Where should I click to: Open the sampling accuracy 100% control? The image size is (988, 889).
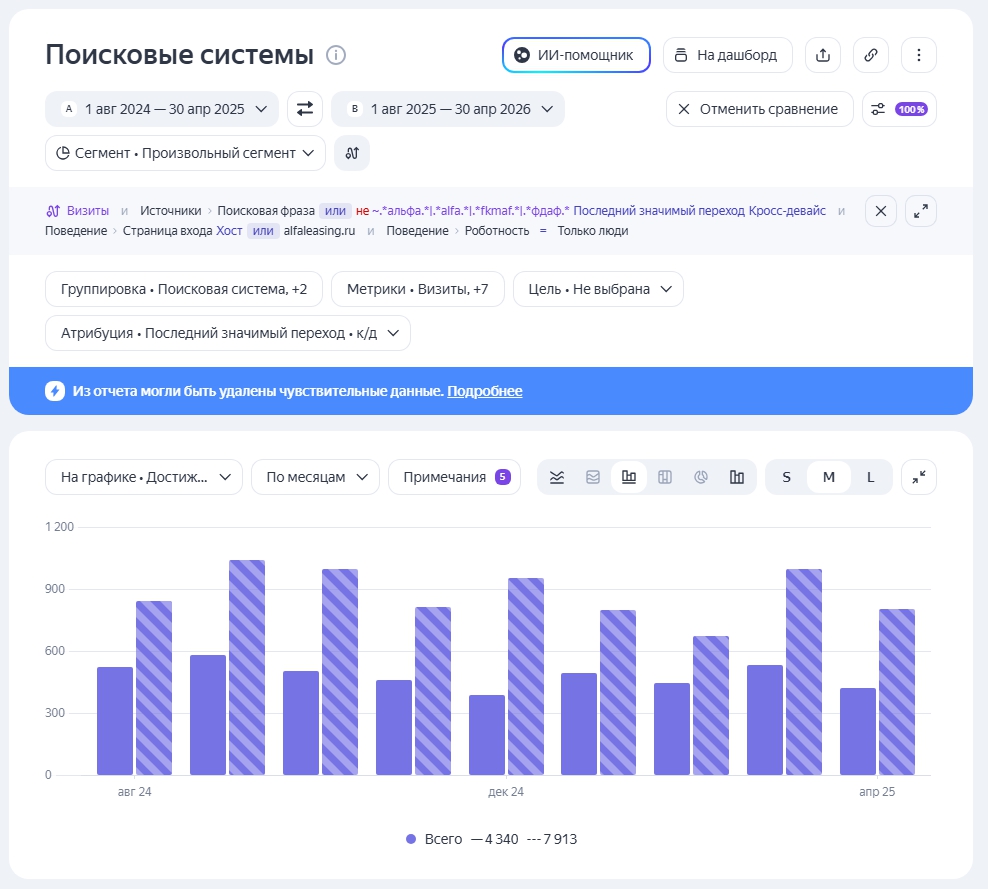click(x=899, y=109)
